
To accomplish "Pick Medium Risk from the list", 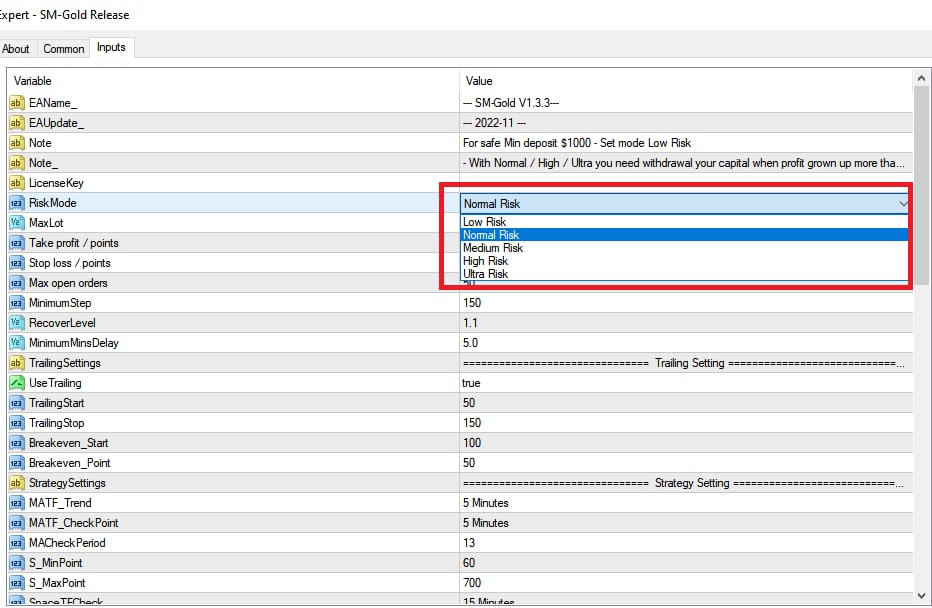I will pyautogui.click(x=685, y=248).
